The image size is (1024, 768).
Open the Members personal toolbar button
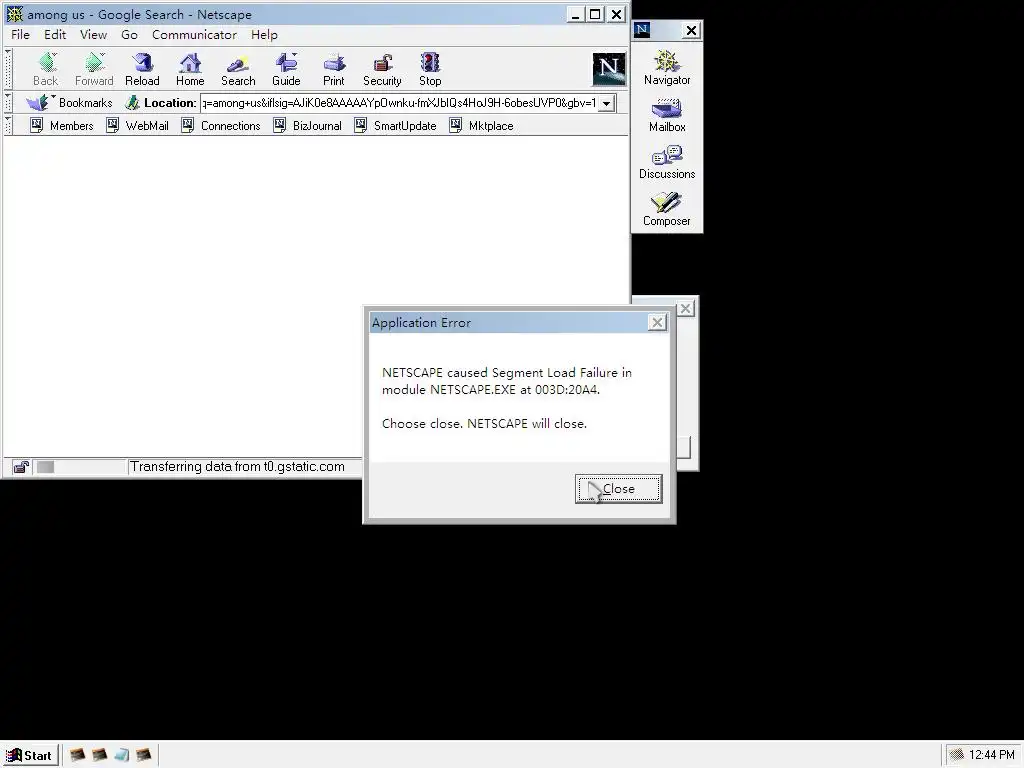(x=62, y=125)
